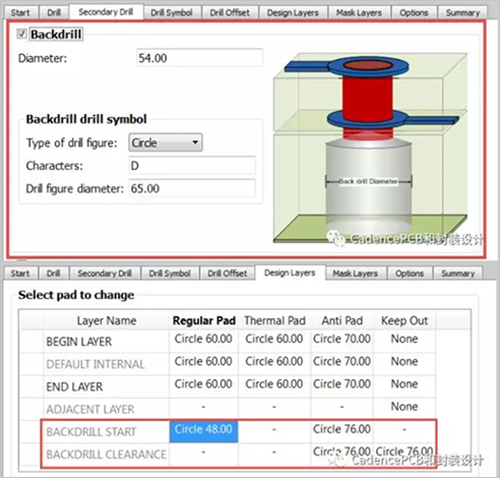500x478 pixels.
Task: Switch to the Drill Symbol tab in top panel
Action: [x=172, y=13]
